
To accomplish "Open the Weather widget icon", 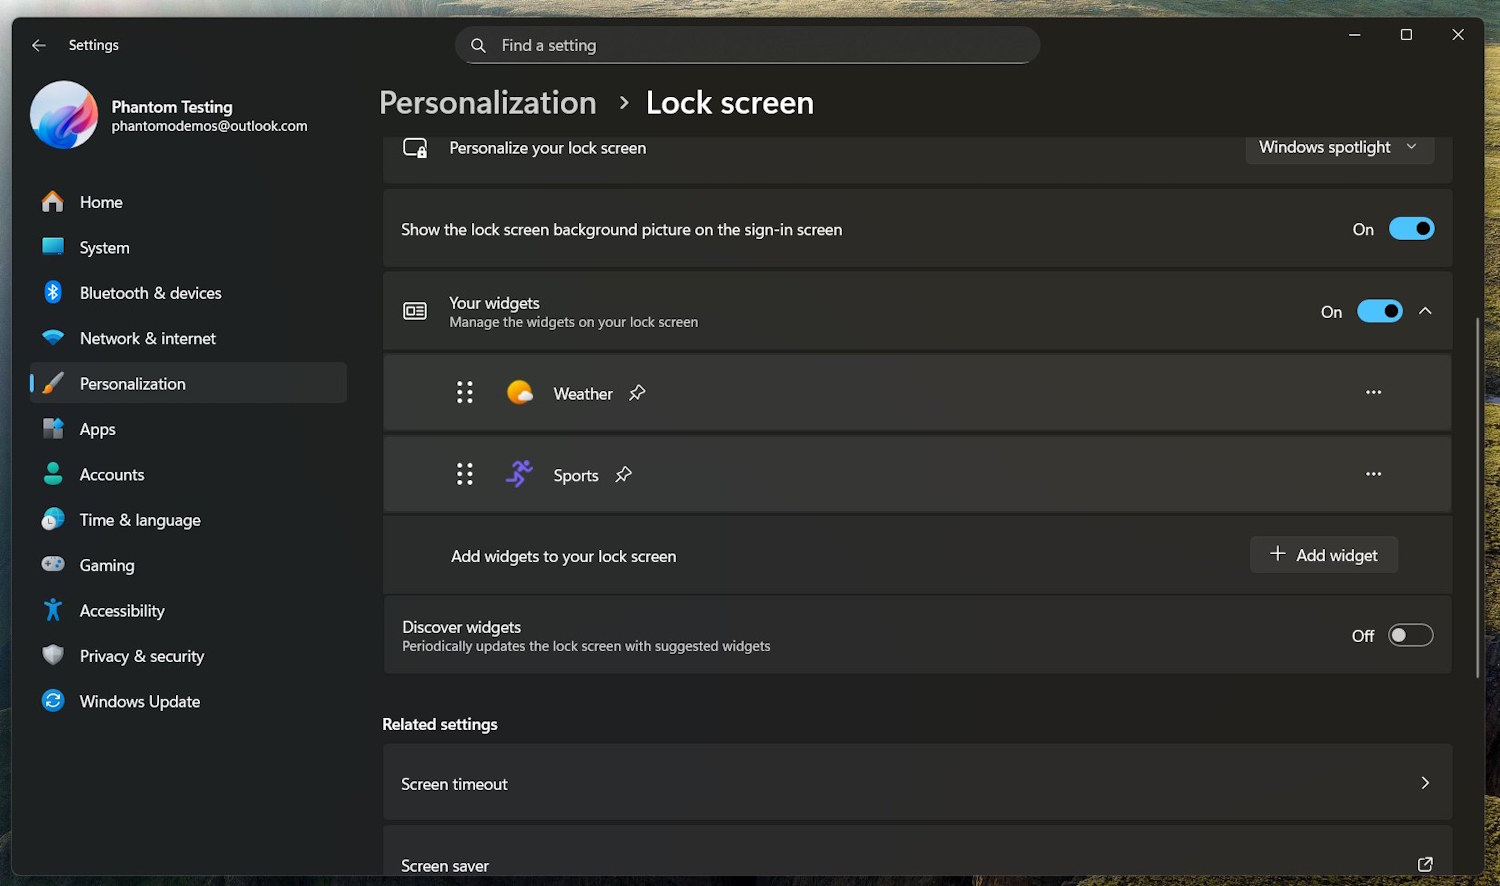I will [519, 392].
